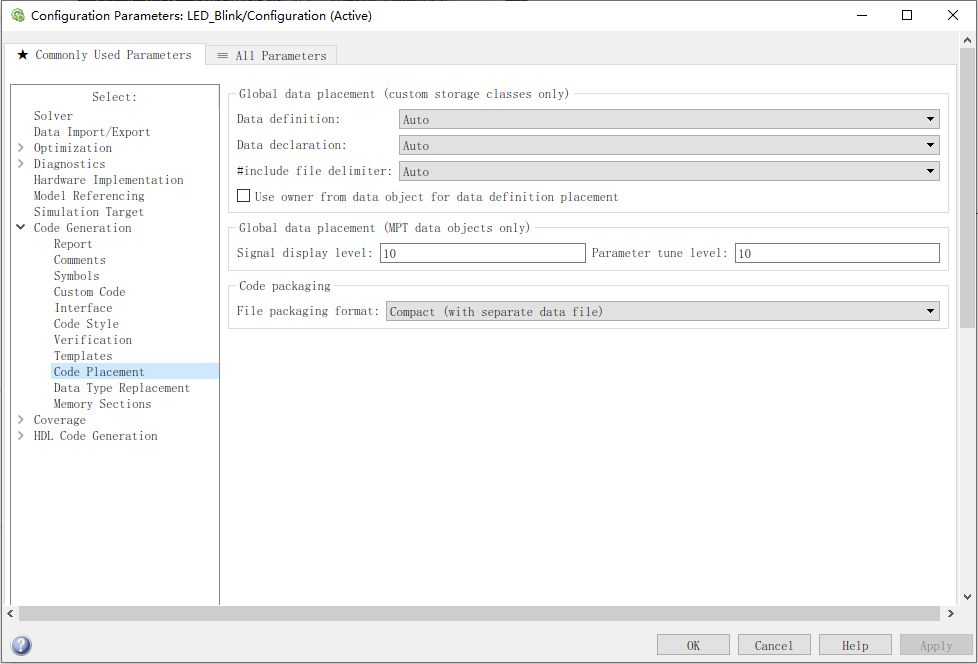978x664 pixels.
Task: Open the Interface pane
Action: (x=83, y=308)
